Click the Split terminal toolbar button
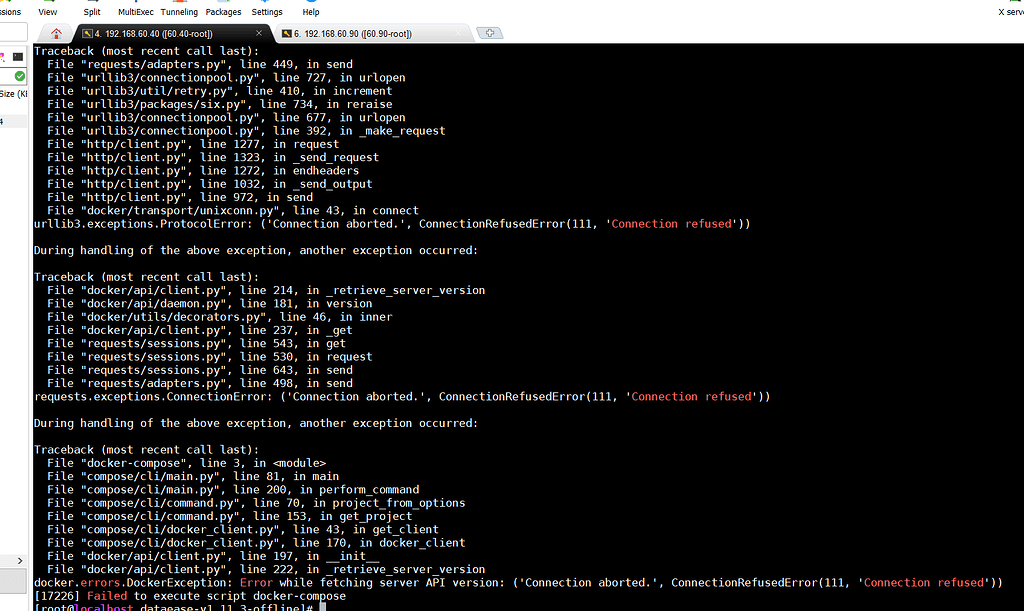1024x611 pixels. pos(92,12)
